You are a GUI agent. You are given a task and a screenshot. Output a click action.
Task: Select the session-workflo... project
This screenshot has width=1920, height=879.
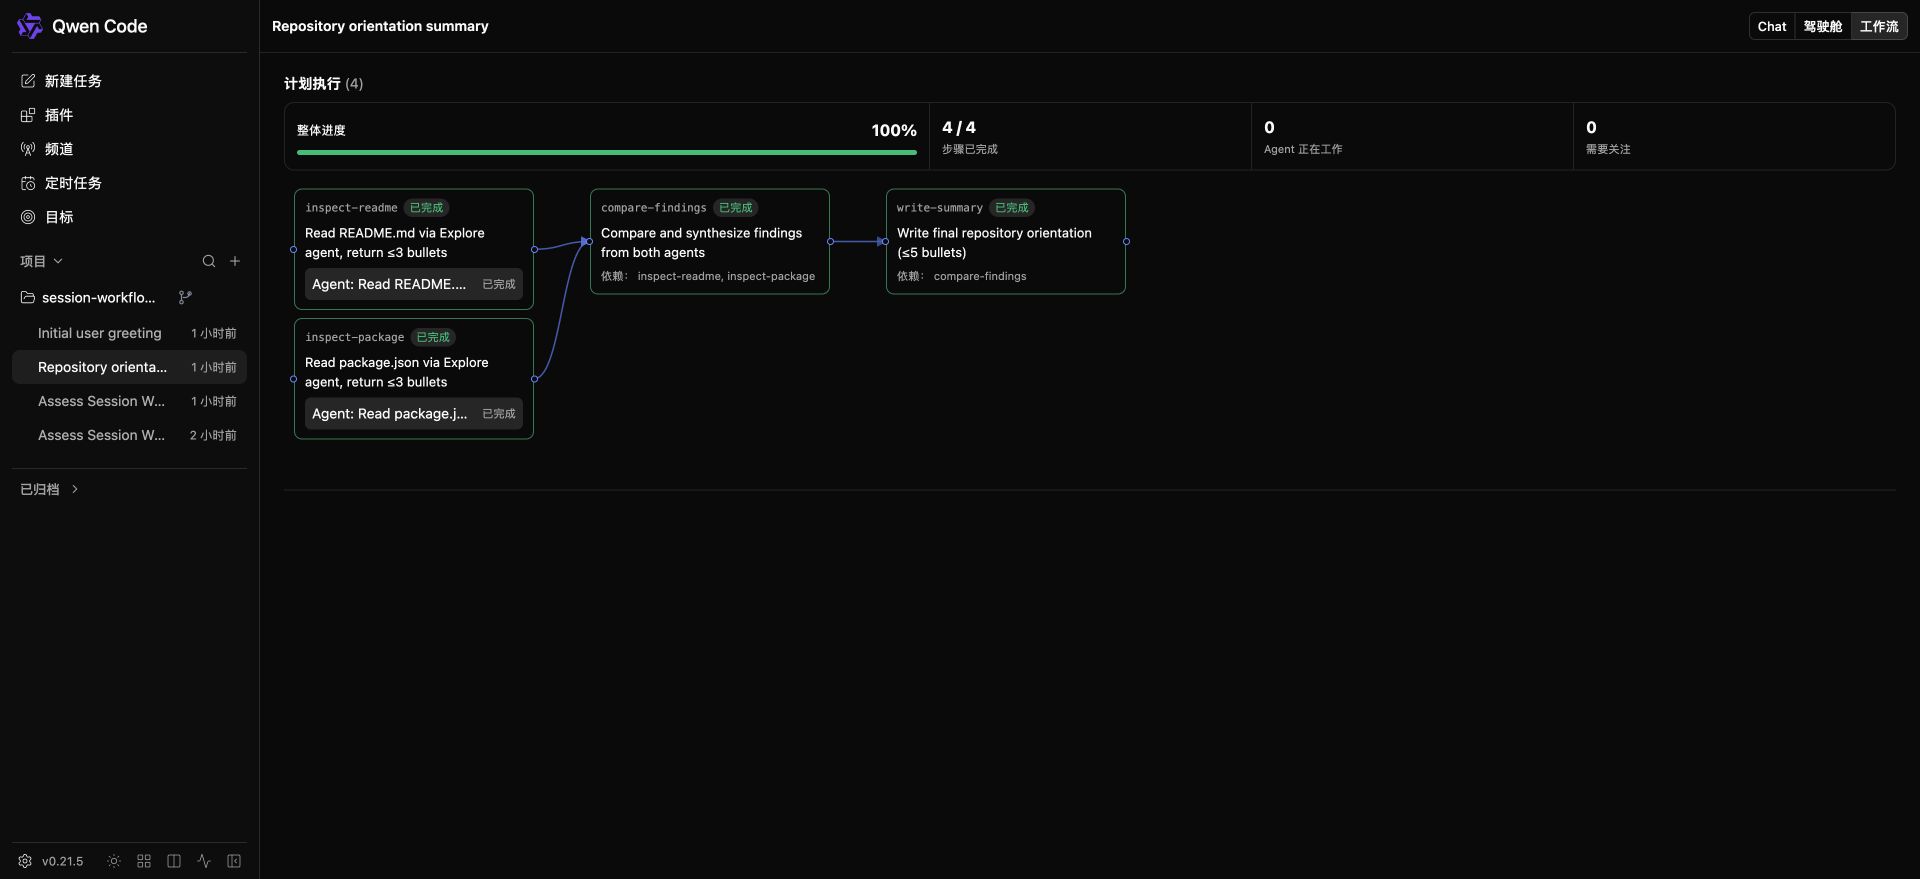pyautogui.click(x=98, y=298)
